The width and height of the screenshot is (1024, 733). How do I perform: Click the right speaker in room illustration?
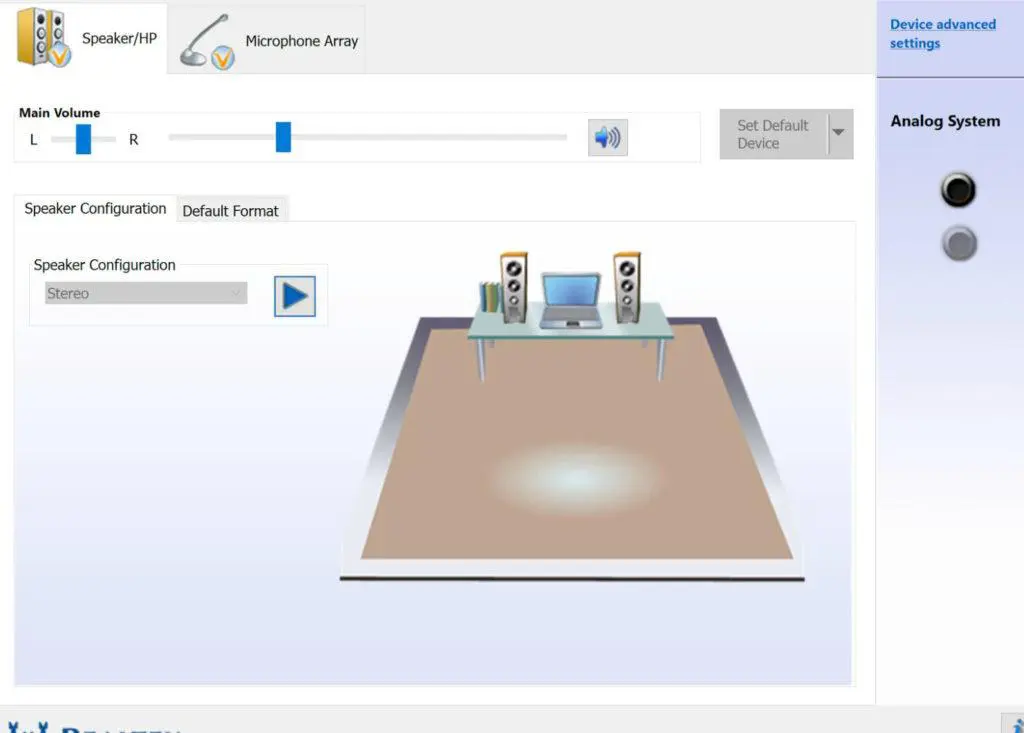tap(627, 286)
